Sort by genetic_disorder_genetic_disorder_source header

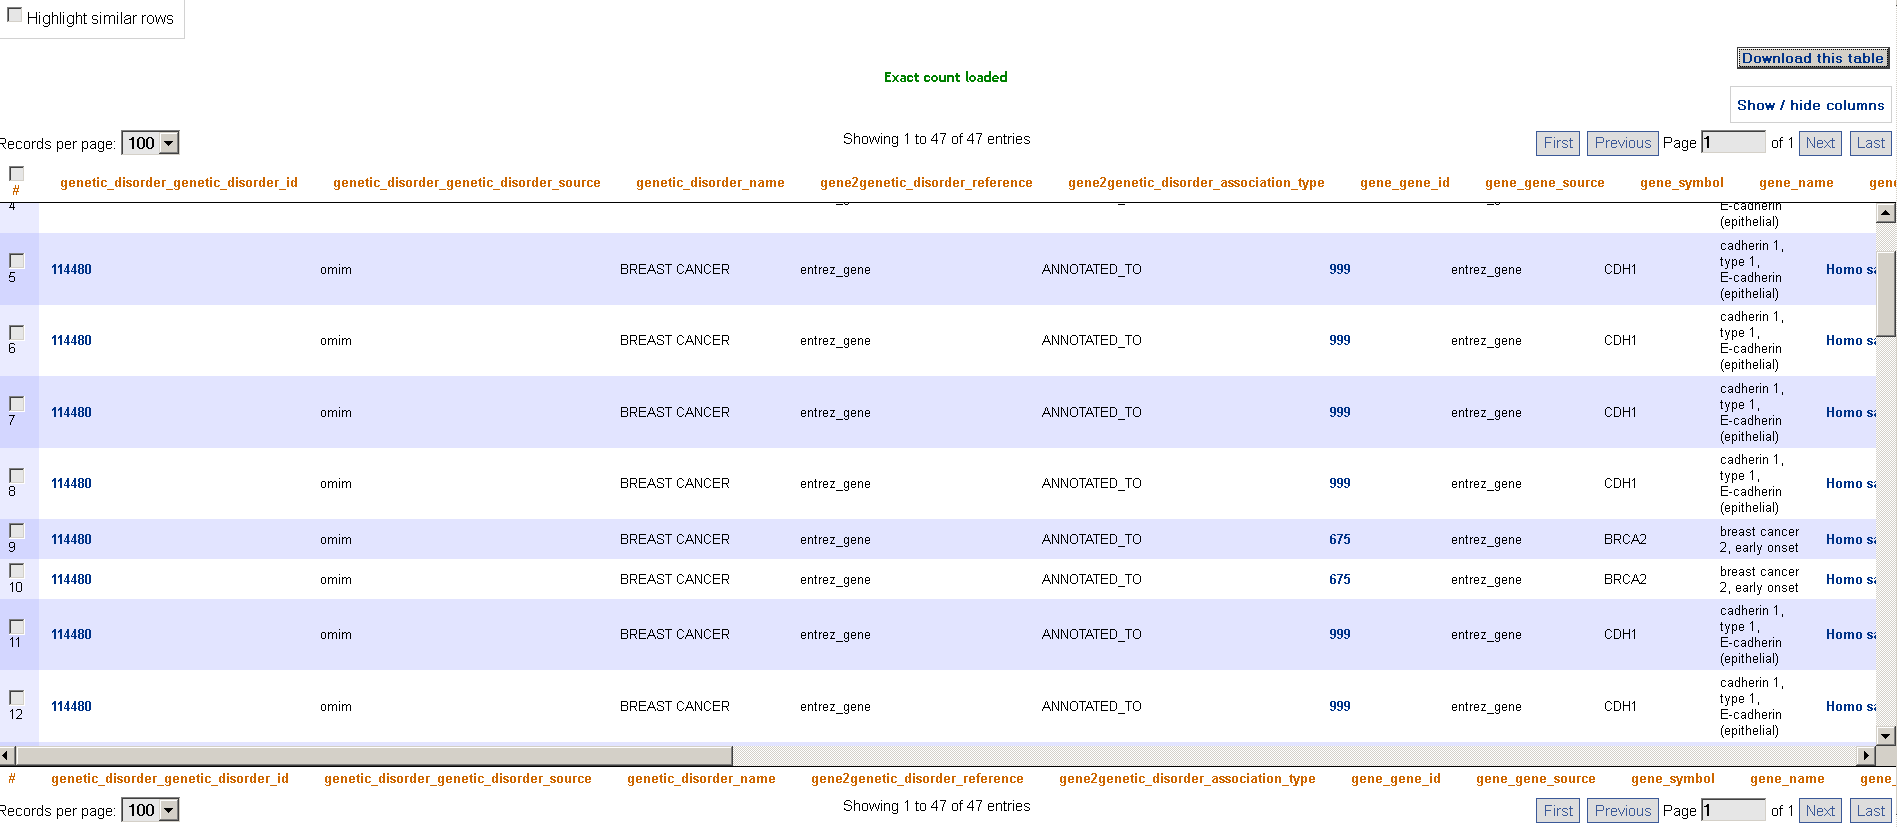(467, 183)
